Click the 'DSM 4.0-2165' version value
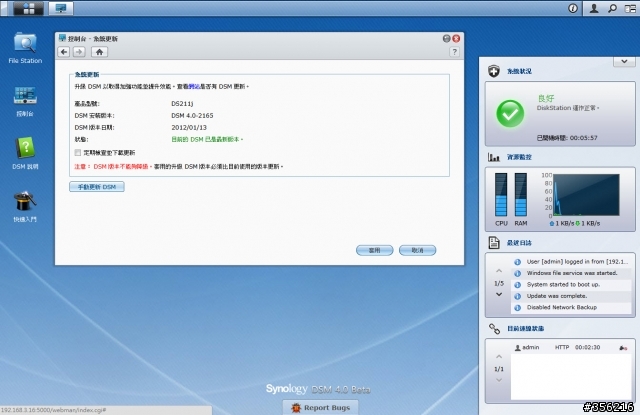Viewport: 640px width, 415px height. (x=192, y=115)
